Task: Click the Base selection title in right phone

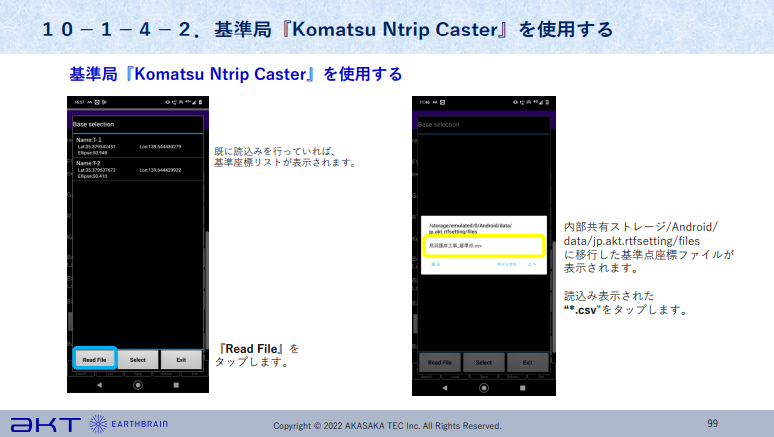Action: (x=438, y=124)
